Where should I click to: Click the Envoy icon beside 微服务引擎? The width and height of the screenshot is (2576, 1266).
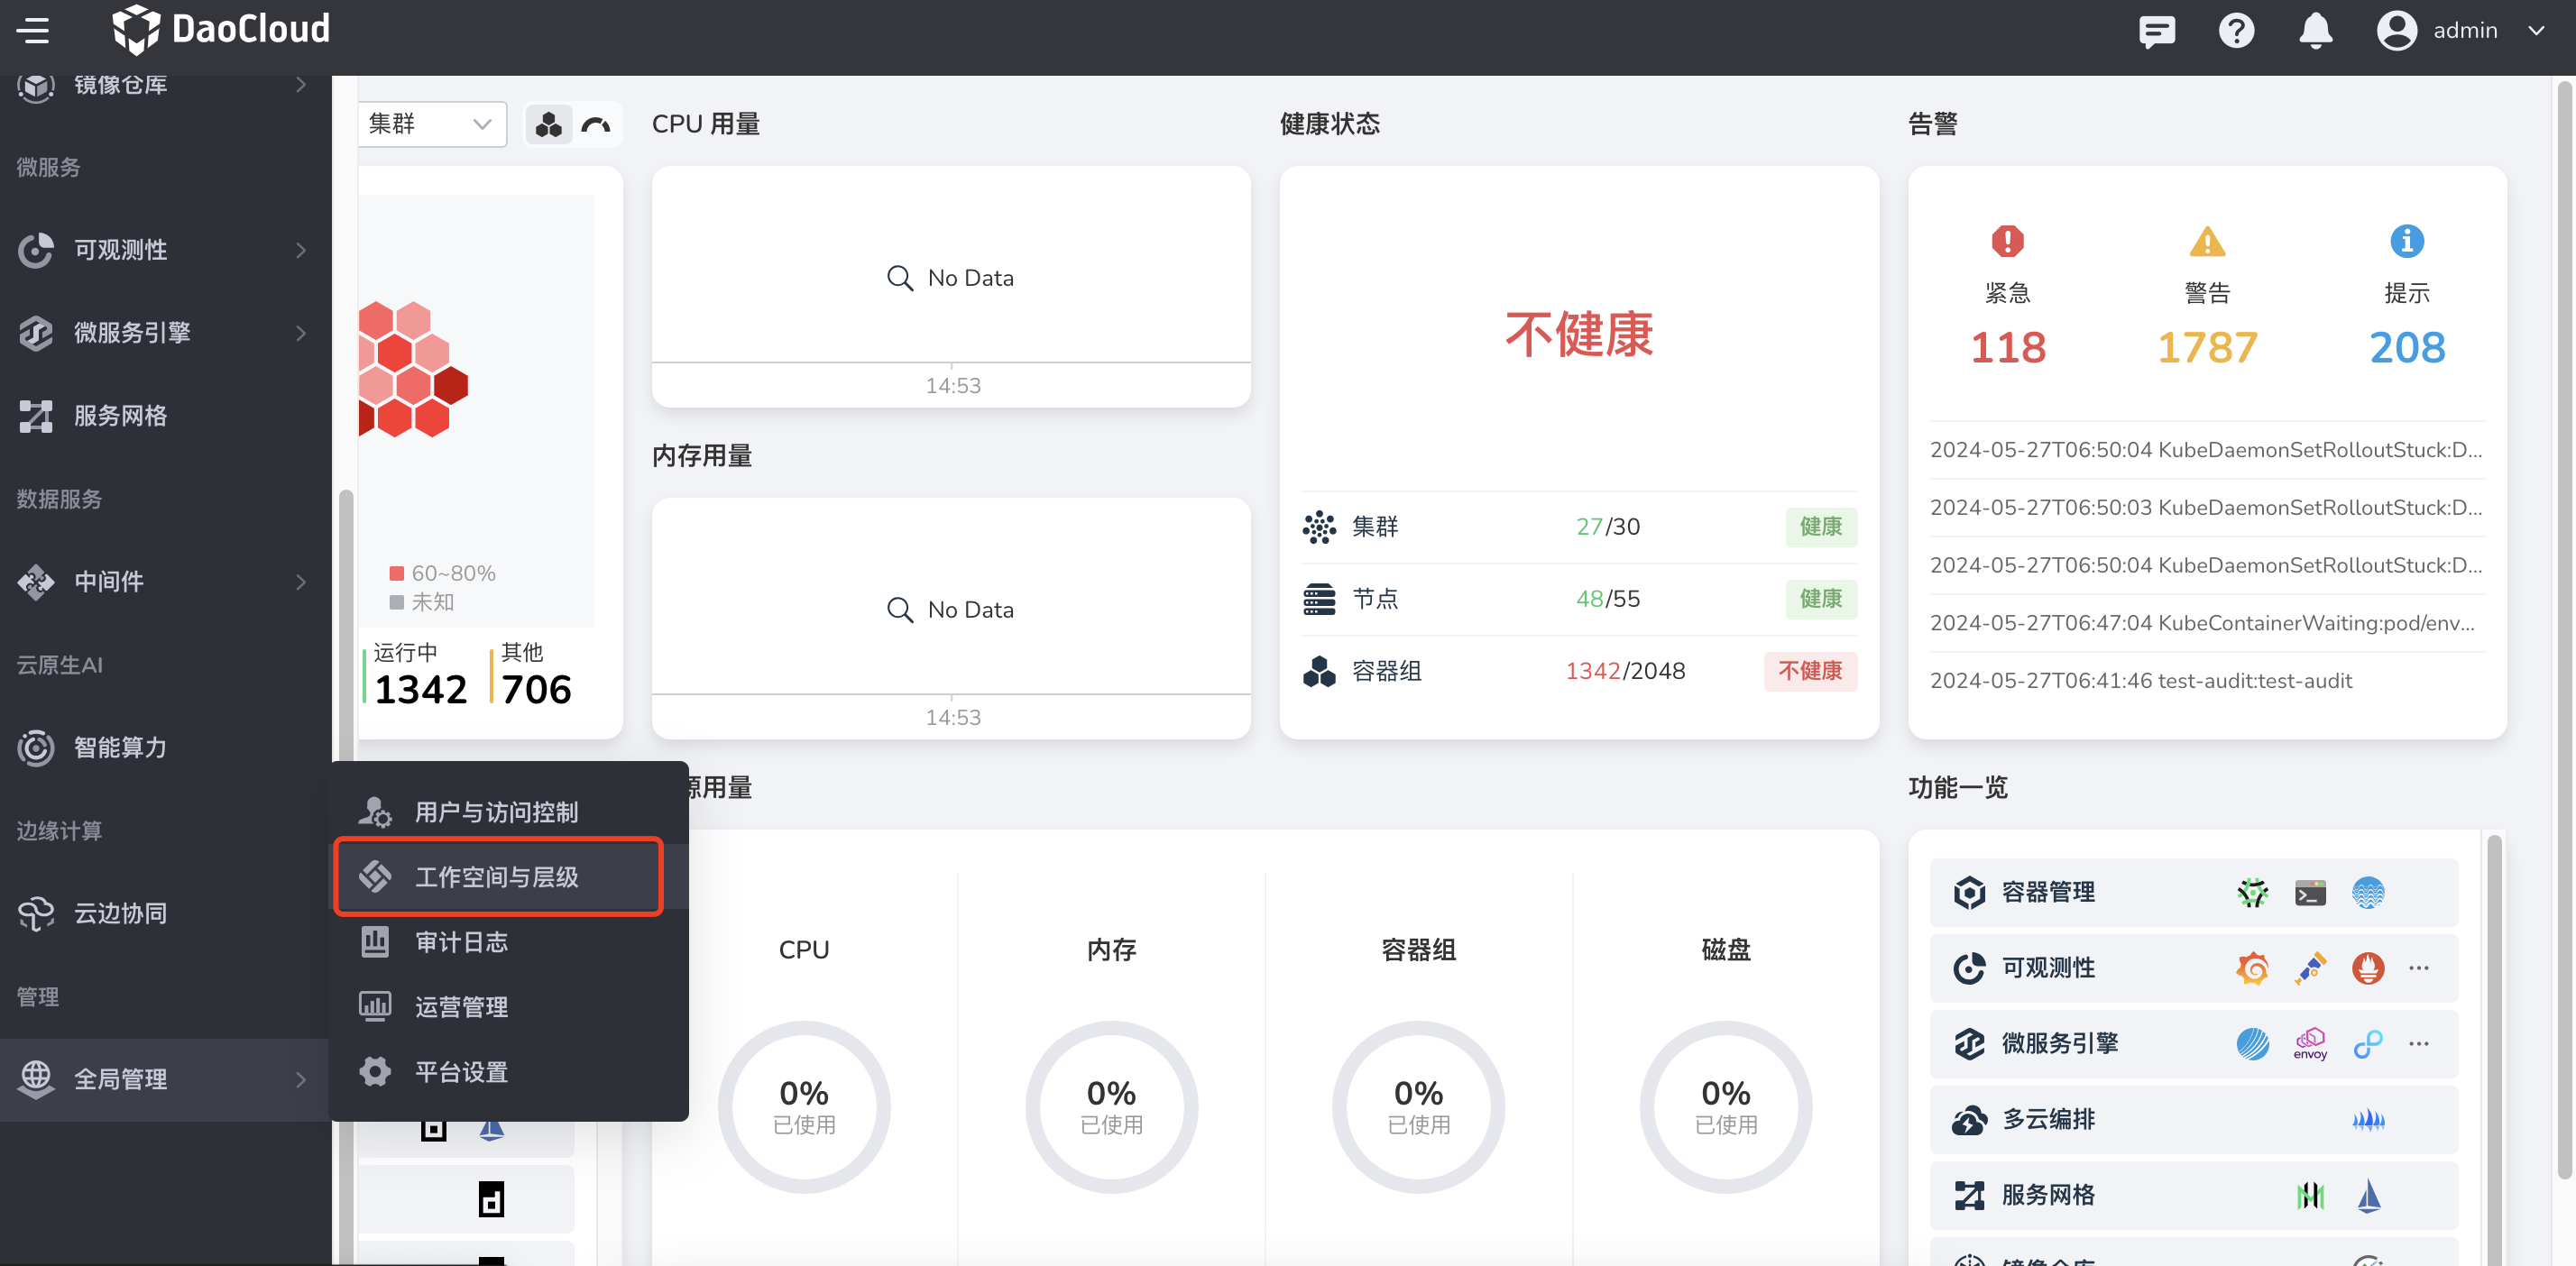(x=2311, y=1045)
